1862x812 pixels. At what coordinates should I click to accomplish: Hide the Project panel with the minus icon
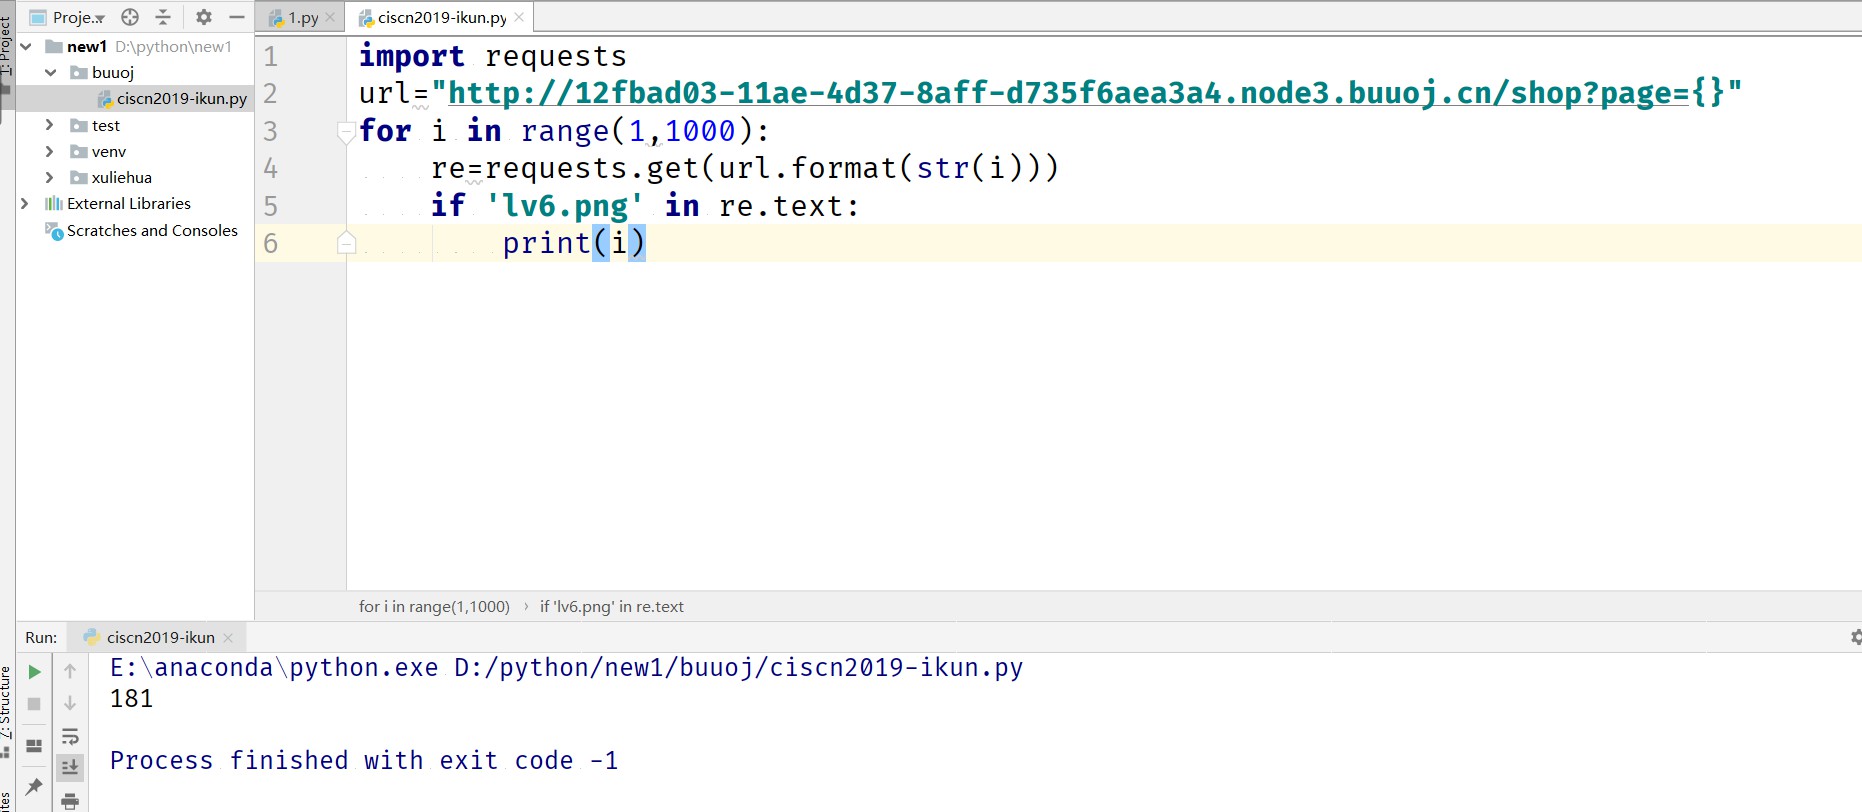pyautogui.click(x=237, y=17)
